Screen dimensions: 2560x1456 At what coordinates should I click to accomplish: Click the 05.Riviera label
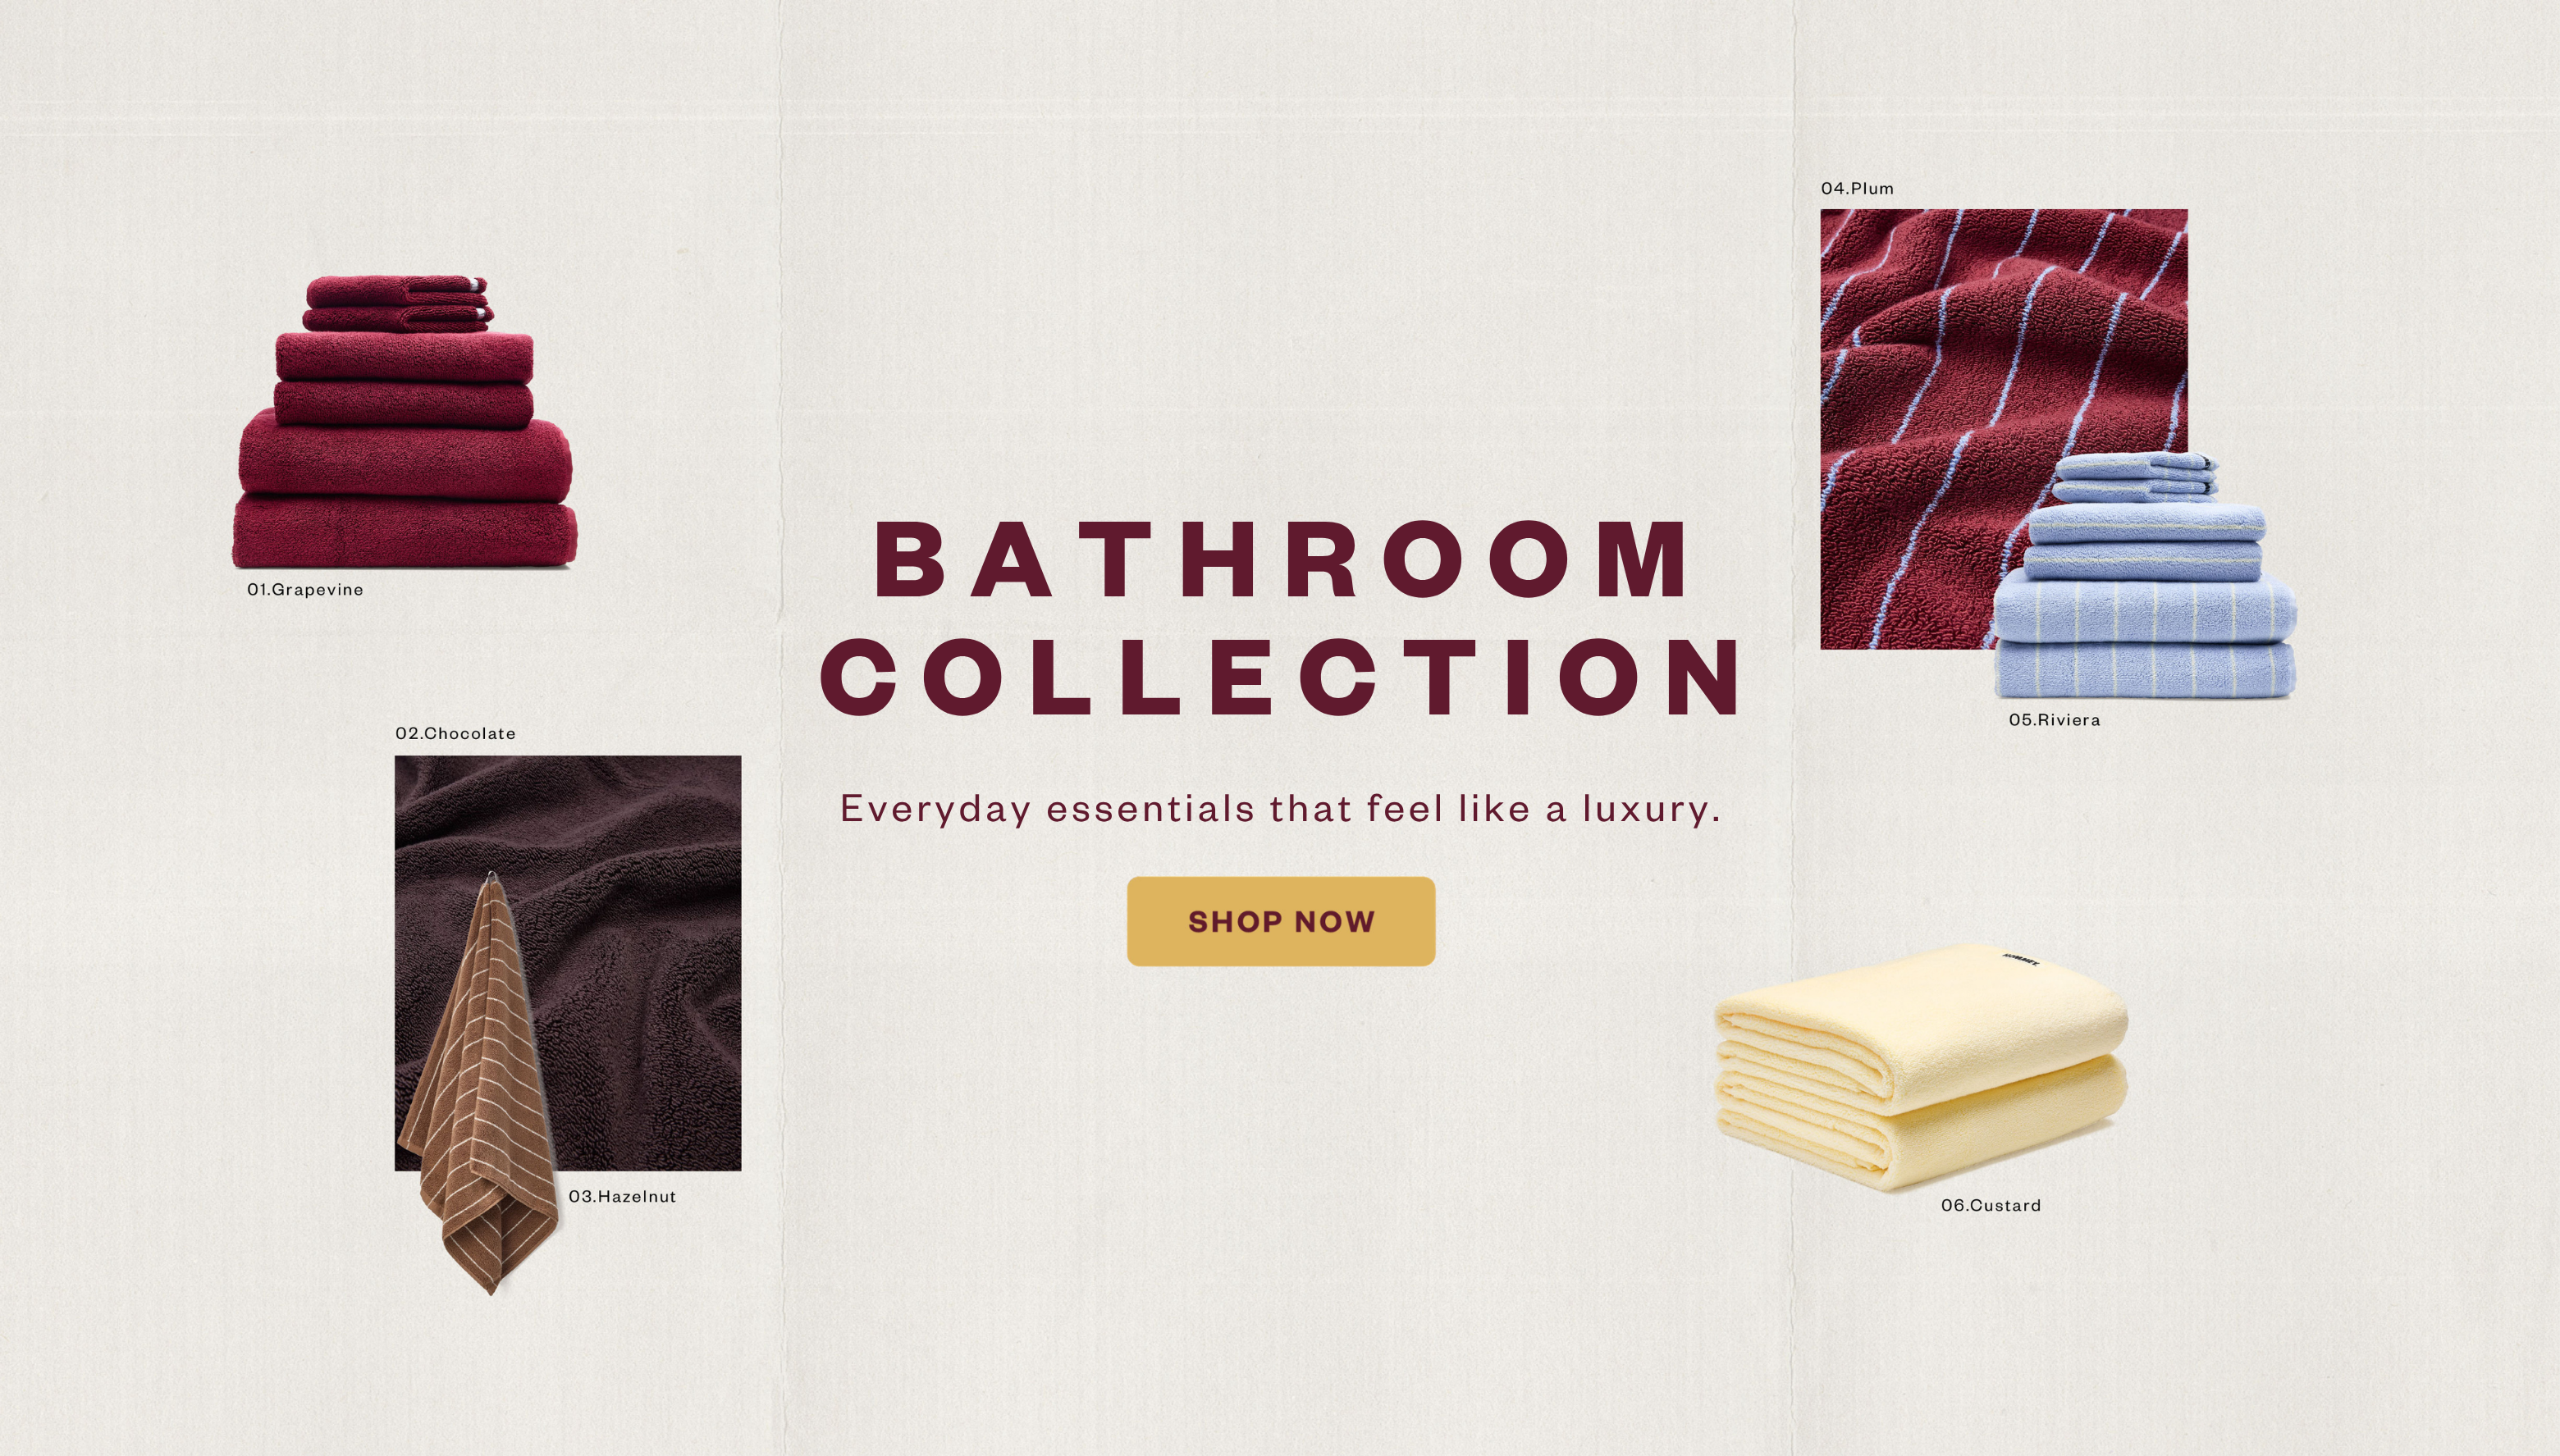(x=2054, y=719)
